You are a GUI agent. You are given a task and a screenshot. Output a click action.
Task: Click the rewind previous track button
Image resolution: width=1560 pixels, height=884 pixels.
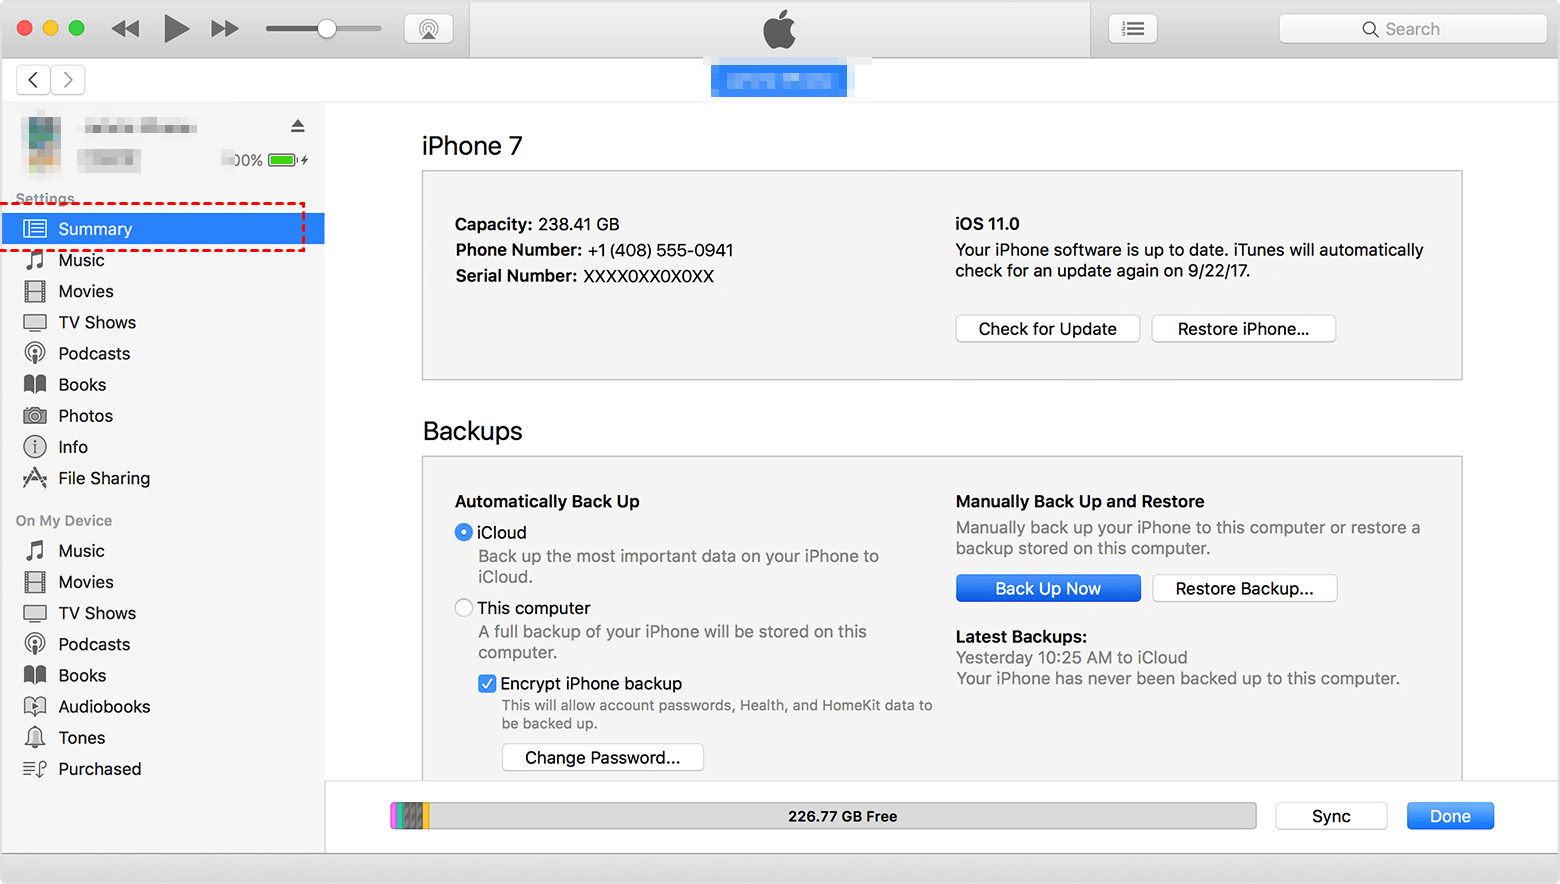[125, 29]
